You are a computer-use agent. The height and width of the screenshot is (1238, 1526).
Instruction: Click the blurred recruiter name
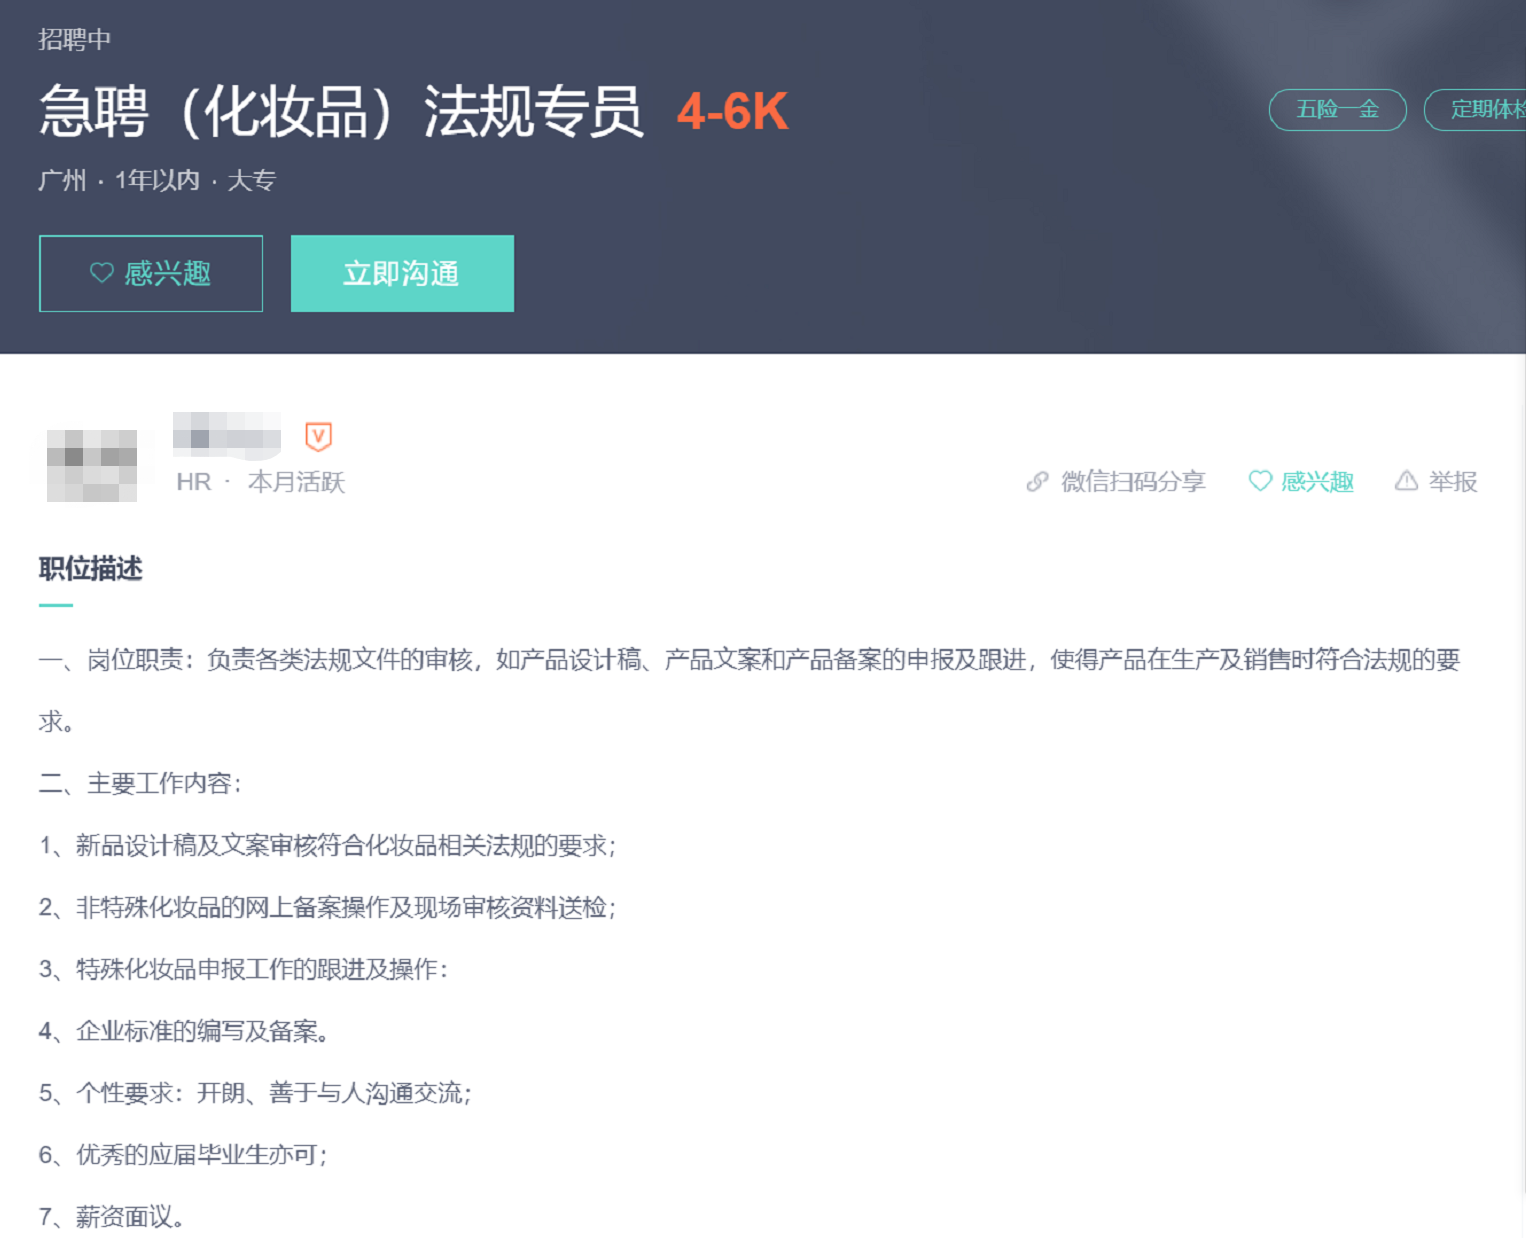pyautogui.click(x=227, y=436)
